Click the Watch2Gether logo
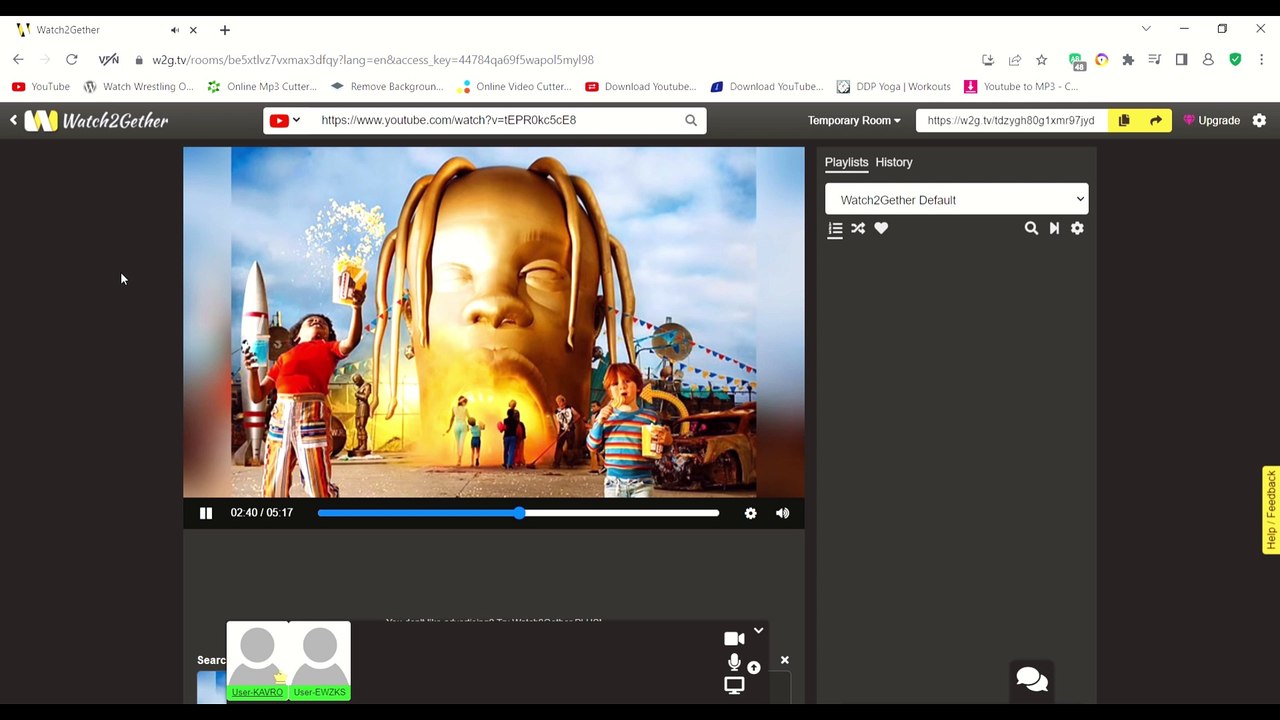The height and width of the screenshot is (720, 1280). 96,121
